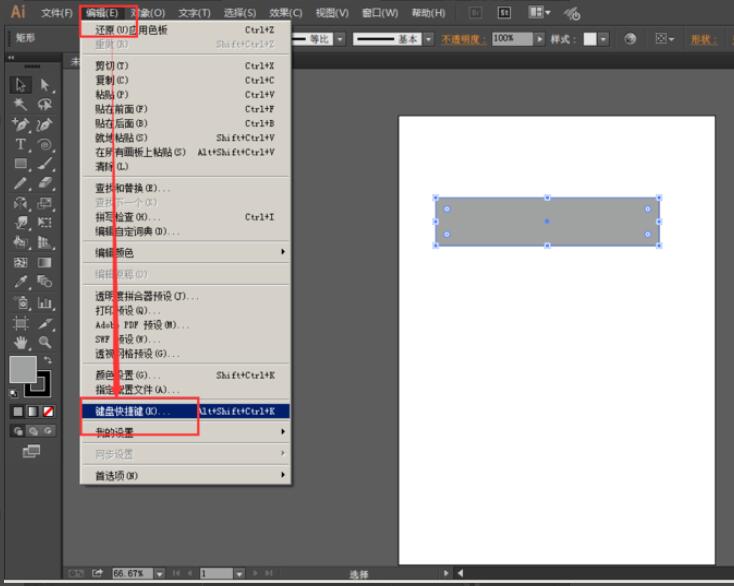Click the 形状 shape link
The image size is (734, 586).
coord(704,39)
